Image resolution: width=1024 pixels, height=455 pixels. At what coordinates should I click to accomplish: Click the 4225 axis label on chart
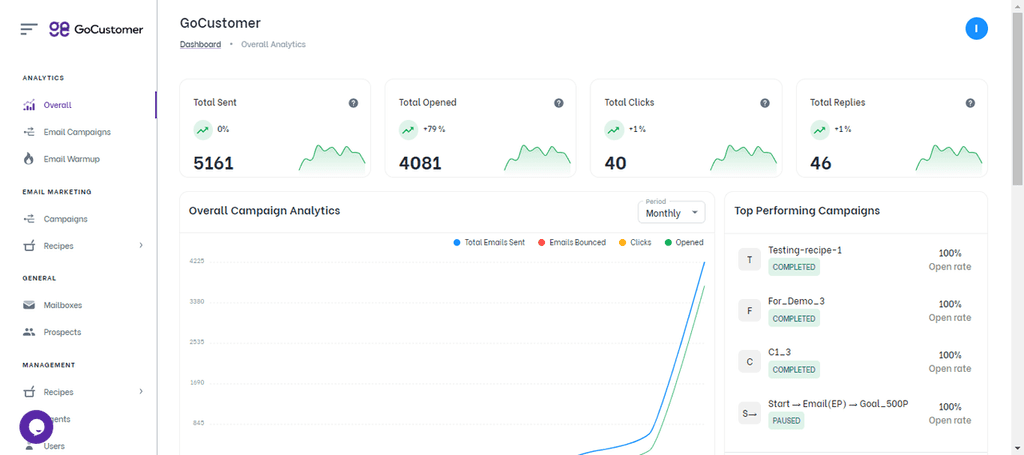click(x=198, y=260)
